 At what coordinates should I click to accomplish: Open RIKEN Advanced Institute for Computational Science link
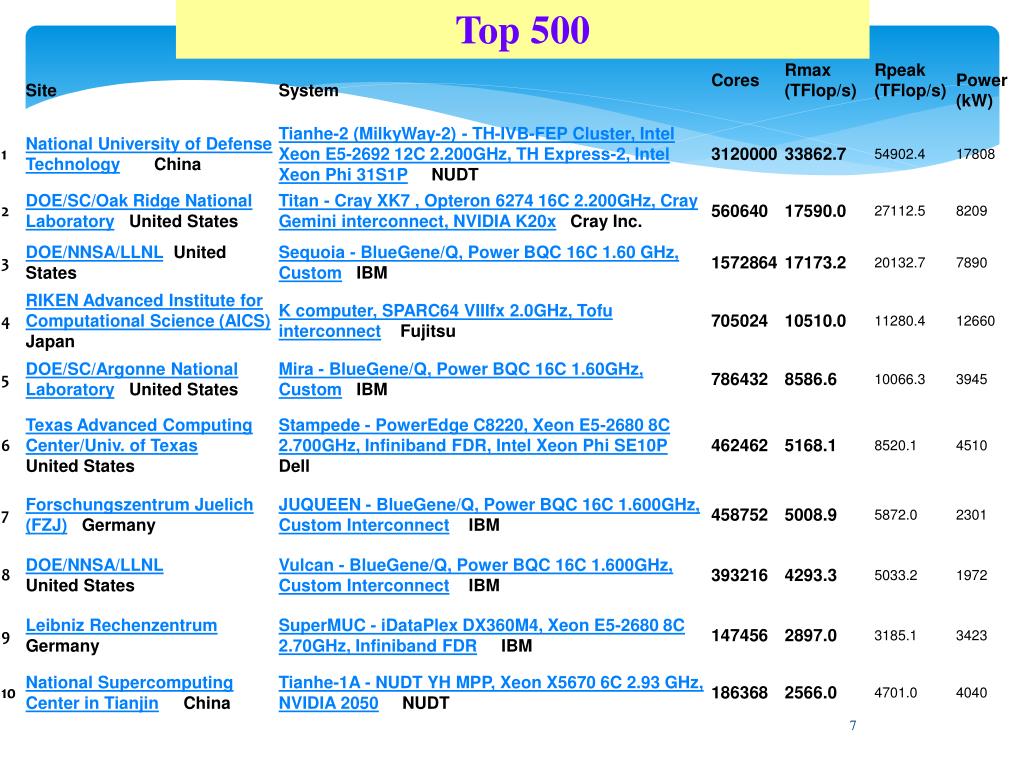(x=148, y=311)
